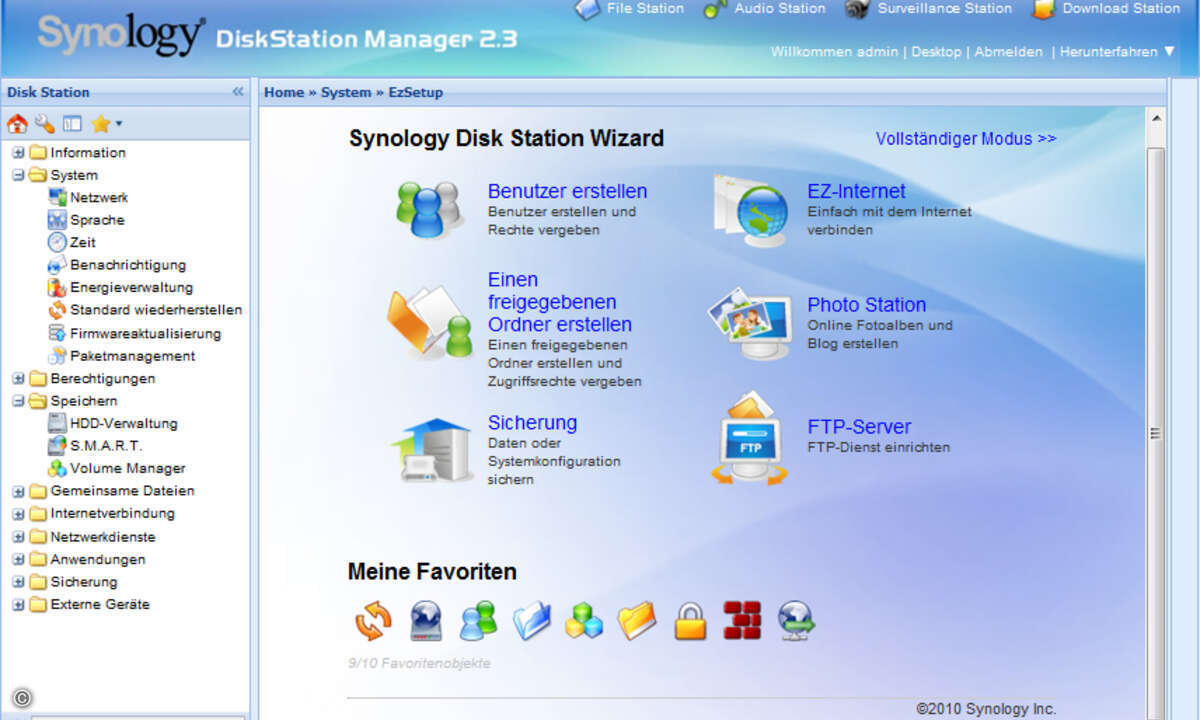
Task: Collapse the Speichern folder
Action: [x=18, y=401]
